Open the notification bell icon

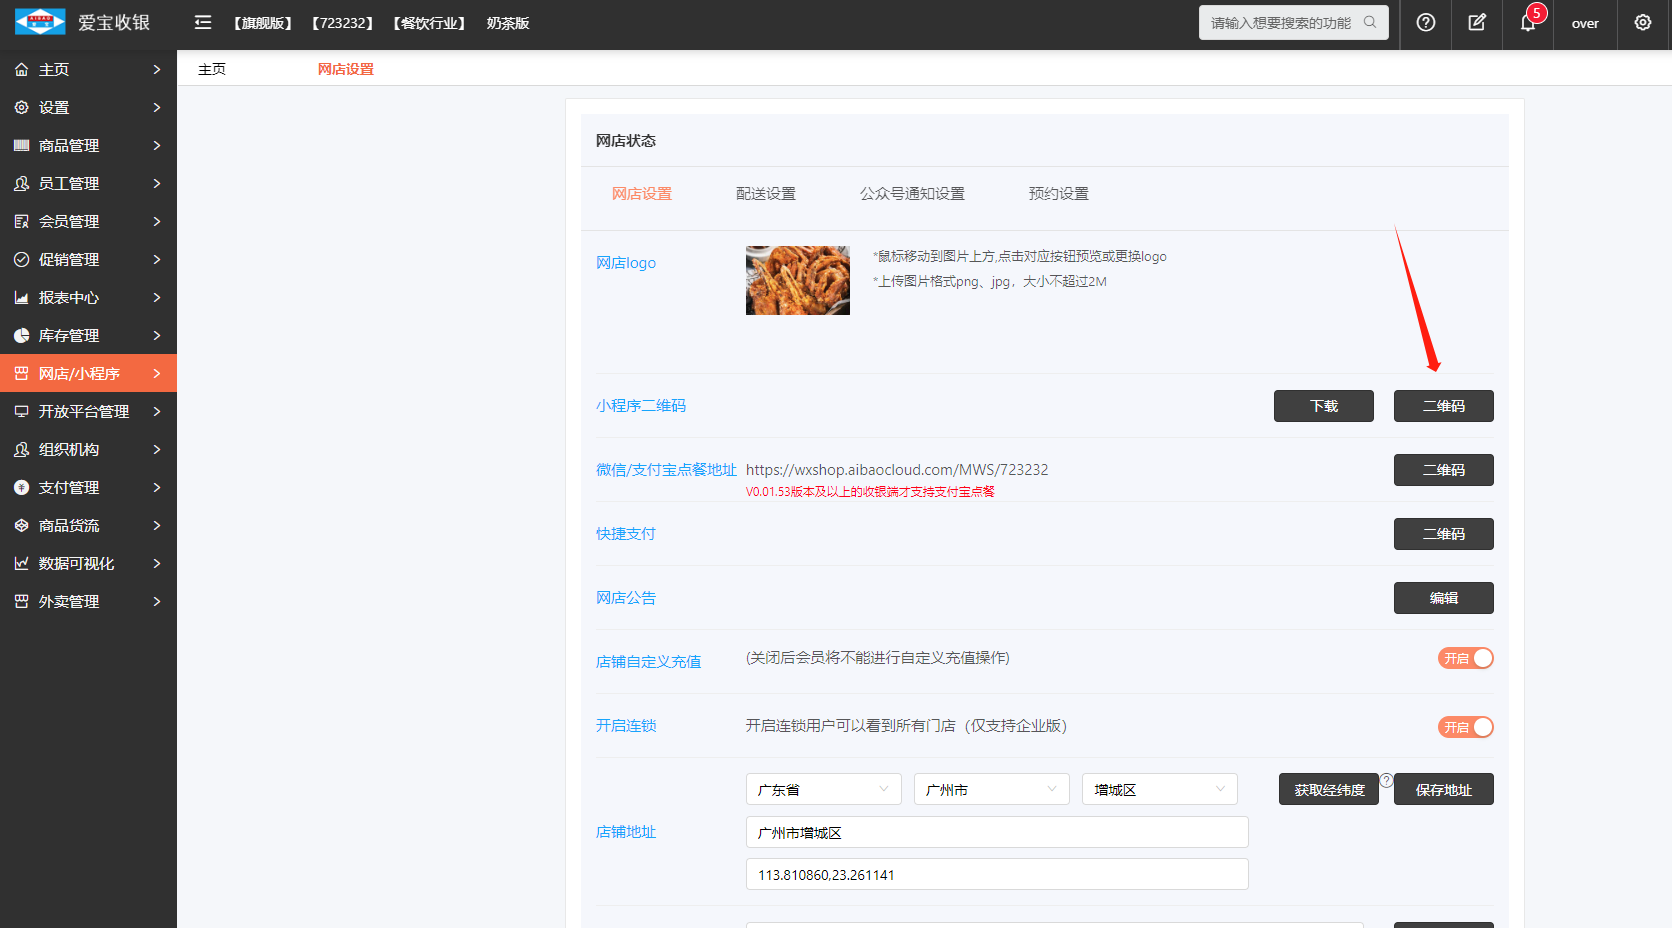point(1528,23)
